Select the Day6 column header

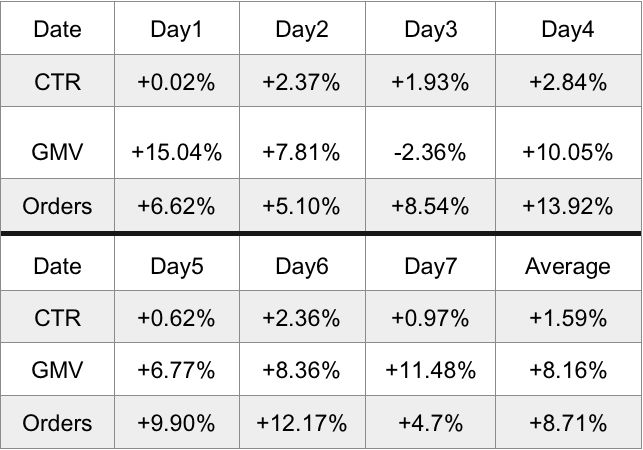click(x=301, y=266)
